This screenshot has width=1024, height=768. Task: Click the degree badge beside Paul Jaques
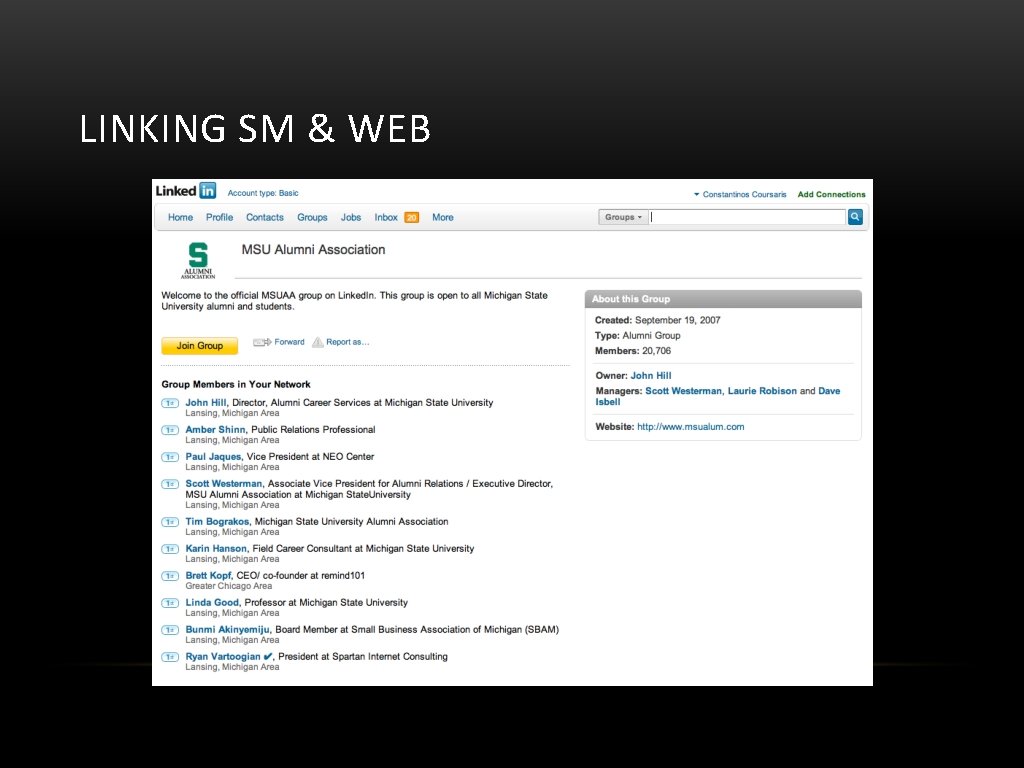point(170,457)
